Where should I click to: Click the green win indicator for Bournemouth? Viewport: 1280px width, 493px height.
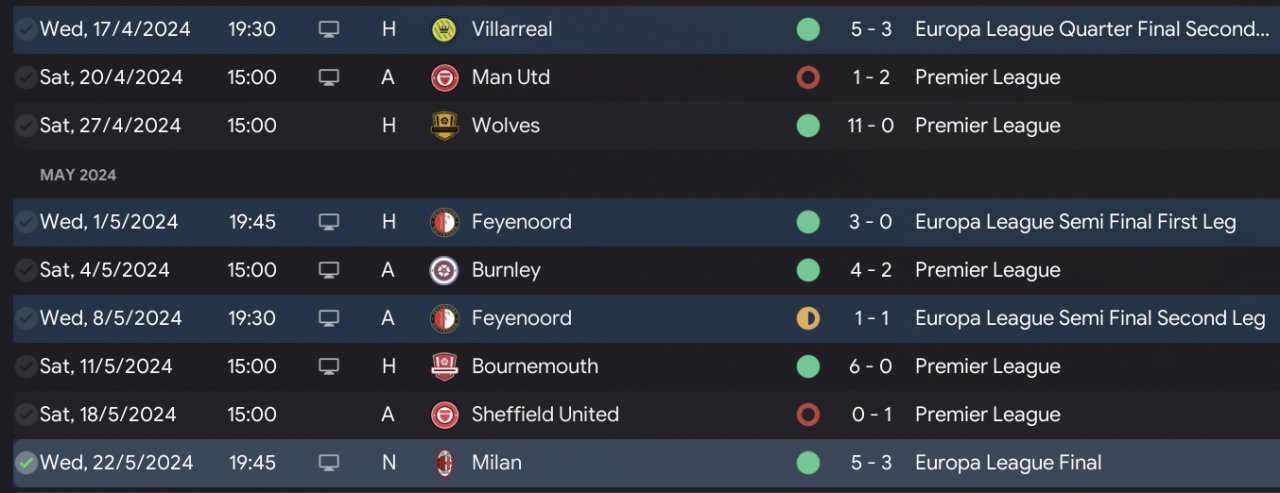tap(808, 367)
